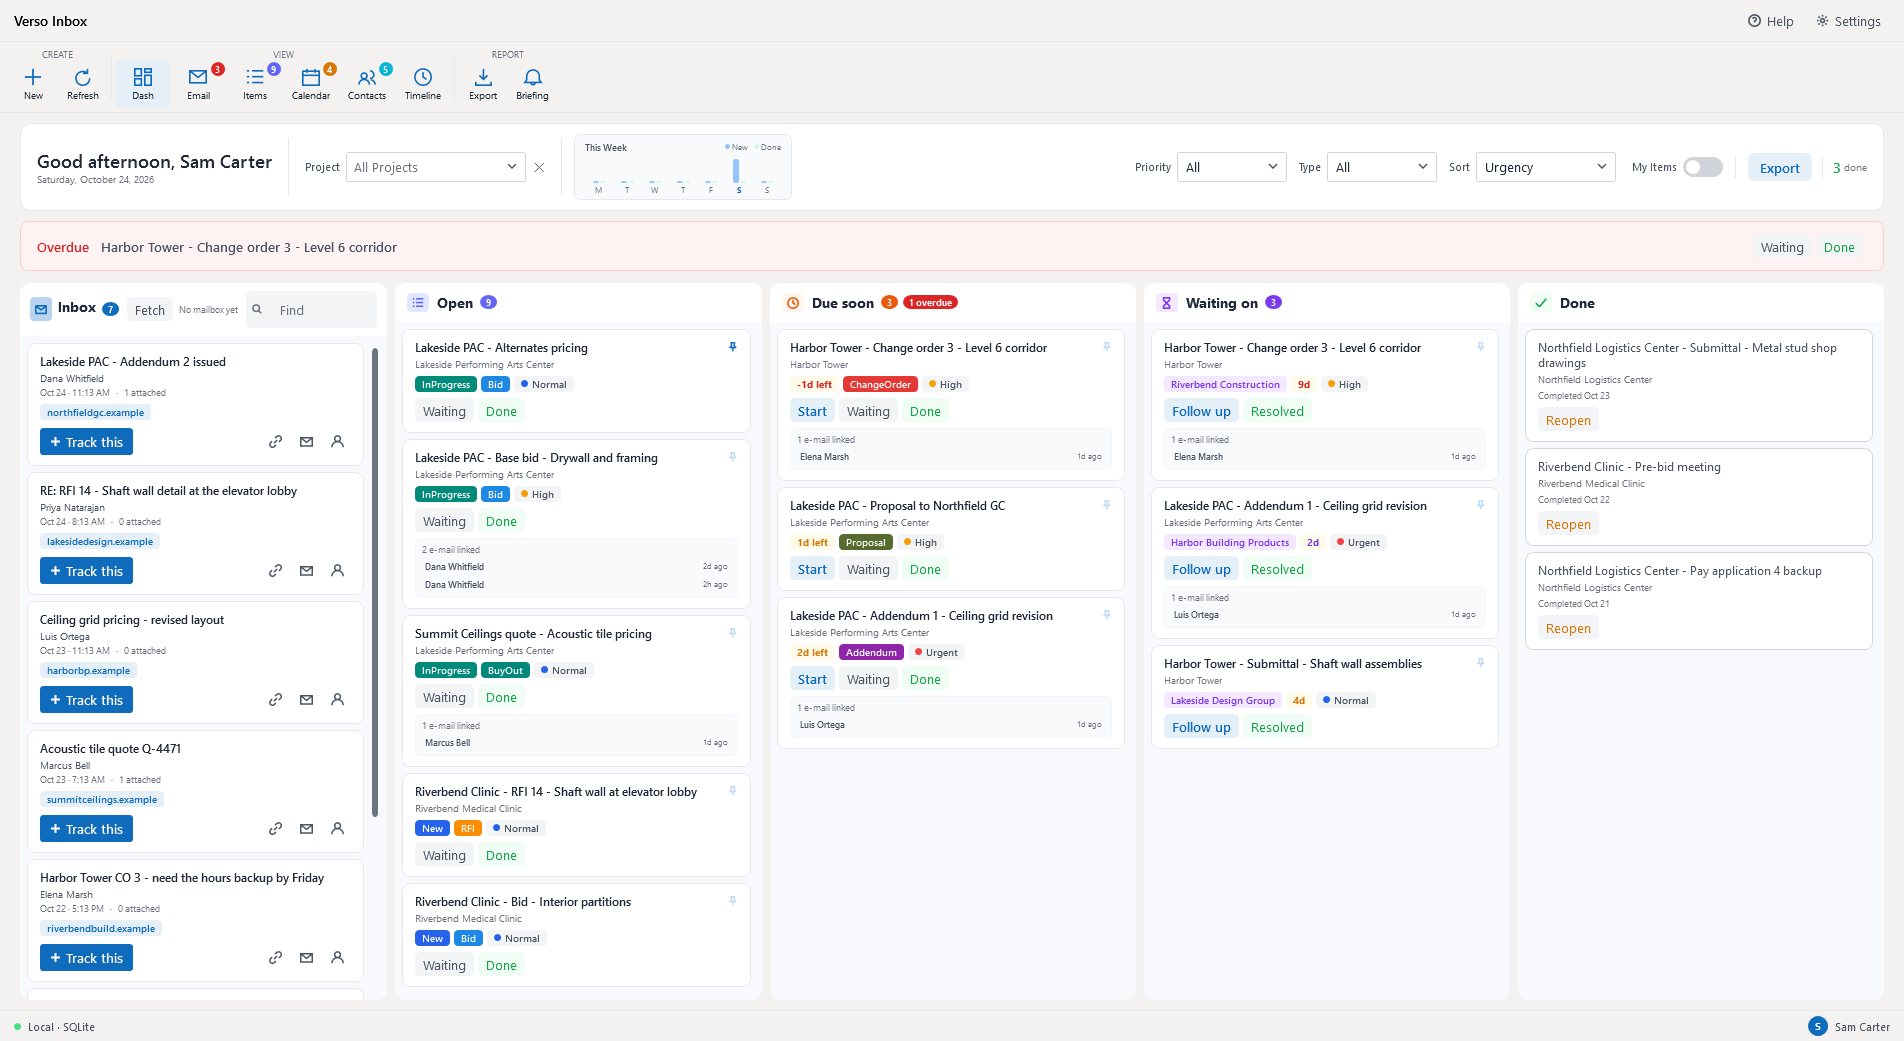
Task: Open Settings
Action: [x=1848, y=21]
